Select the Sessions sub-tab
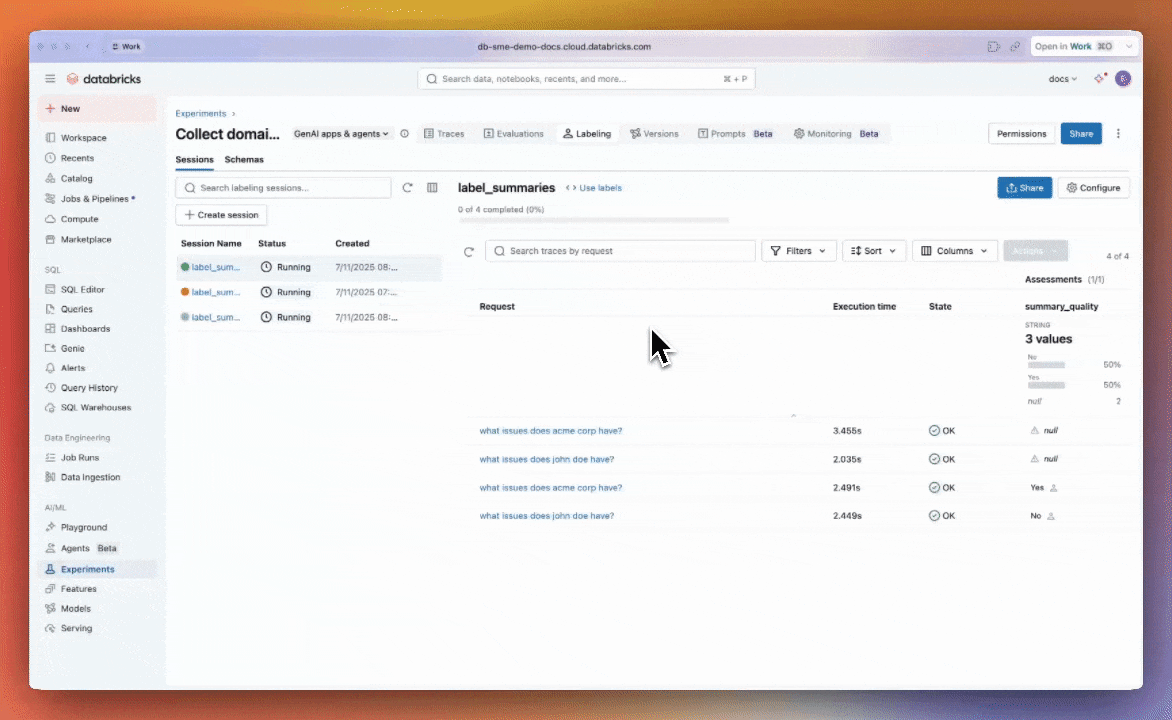Viewport: 1172px width, 720px height. pos(194,159)
